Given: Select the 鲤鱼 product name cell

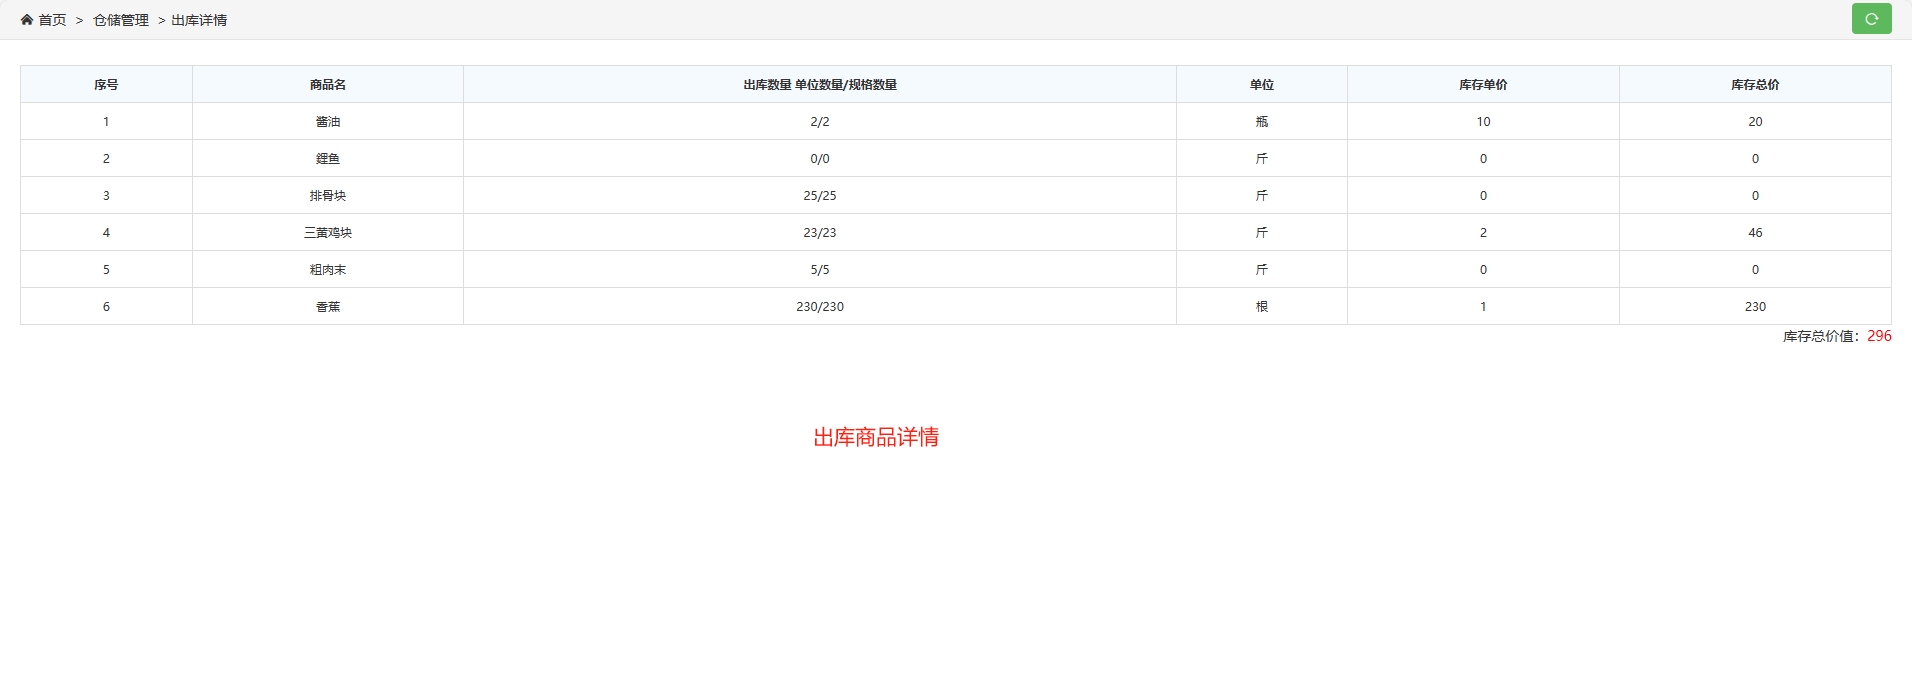Looking at the screenshot, I should point(328,159).
